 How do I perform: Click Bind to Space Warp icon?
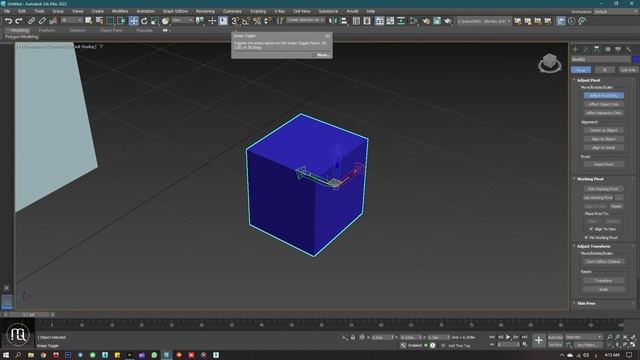pos(53,21)
